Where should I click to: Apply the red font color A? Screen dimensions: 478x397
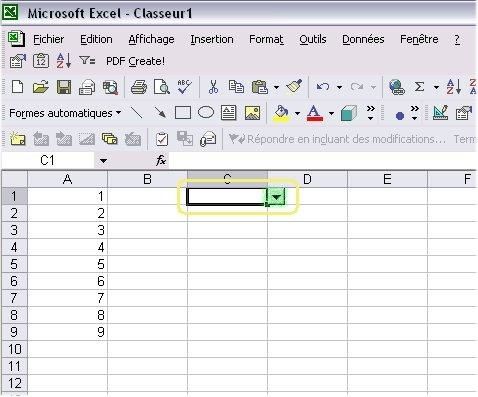click(315, 113)
